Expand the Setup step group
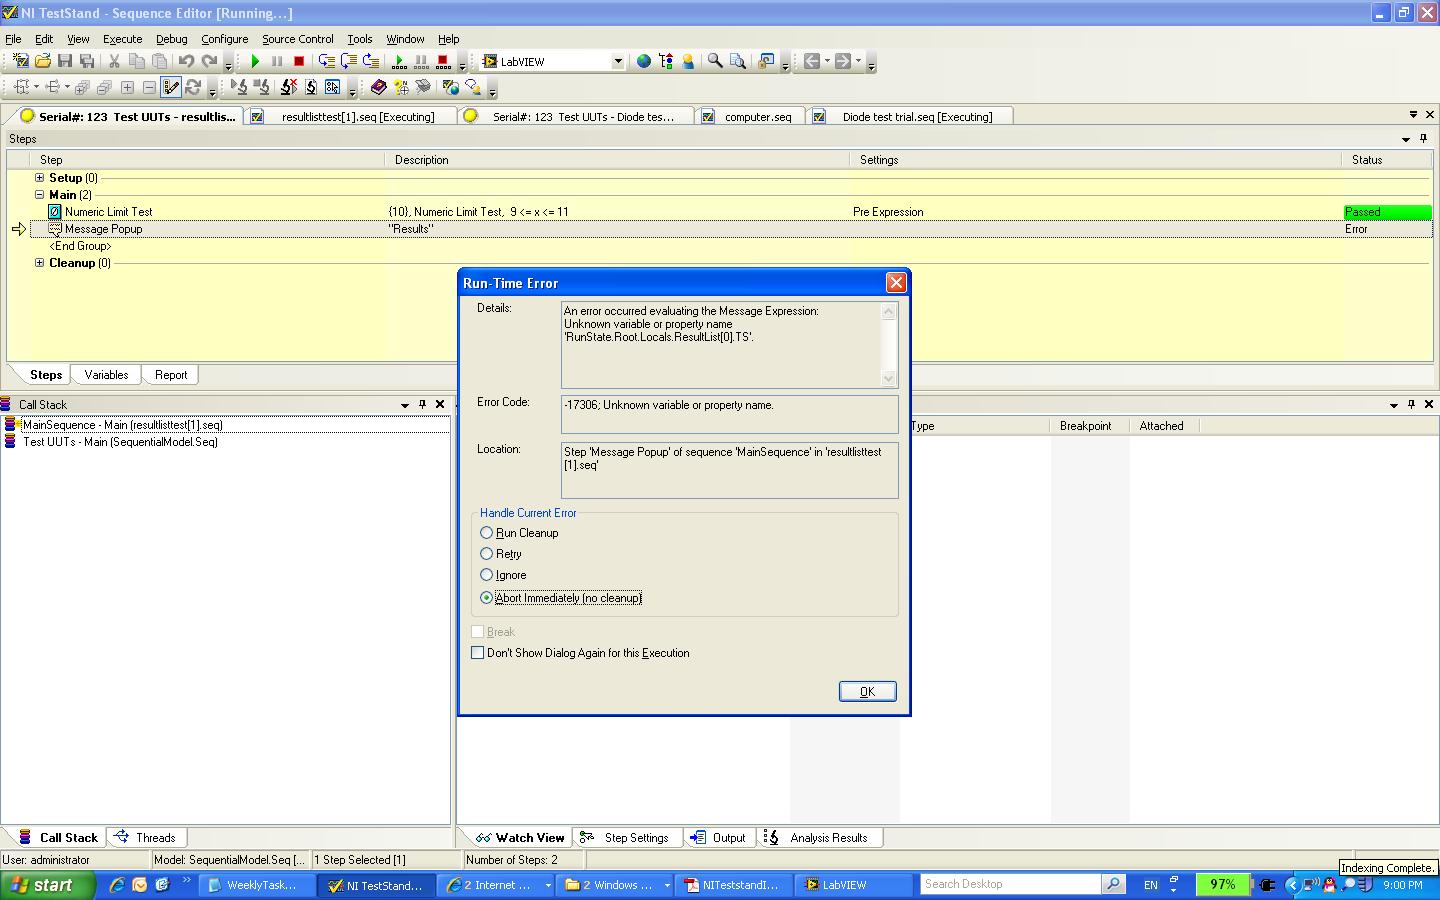This screenshot has height=900, width=1440. 40,178
